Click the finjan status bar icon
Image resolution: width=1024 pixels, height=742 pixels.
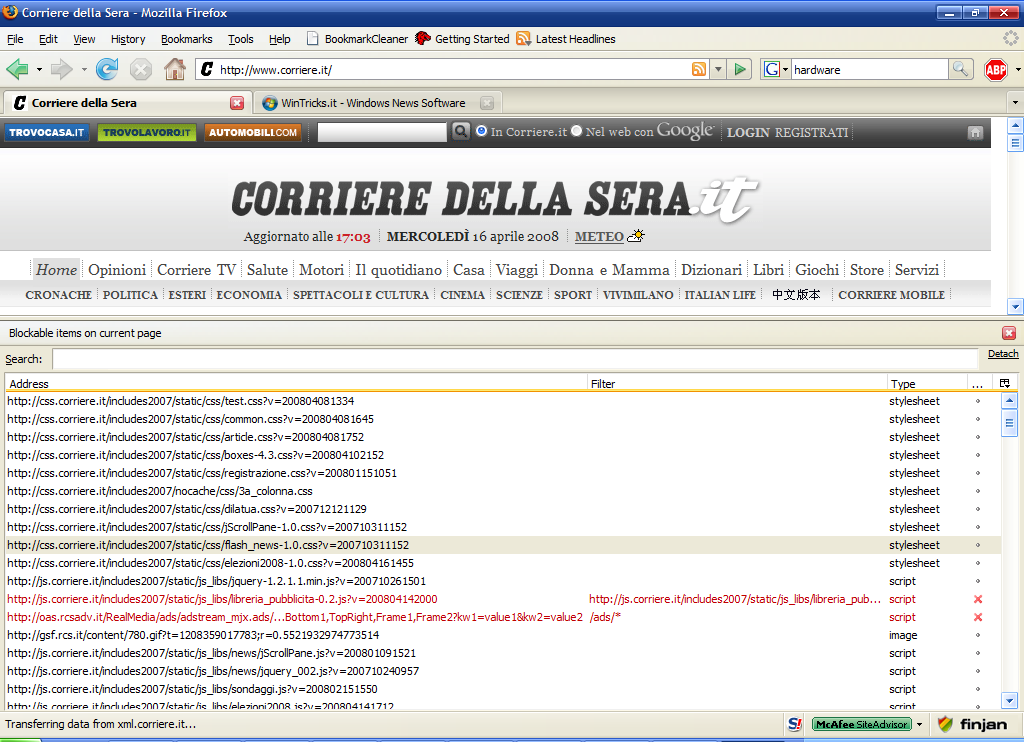[x=973, y=724]
